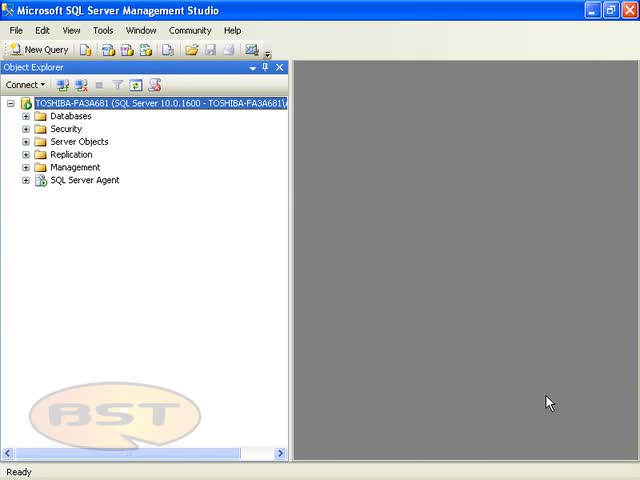The image size is (640, 480).
Task: Toggle Object Explorer auto-hide pin
Action: coord(265,67)
